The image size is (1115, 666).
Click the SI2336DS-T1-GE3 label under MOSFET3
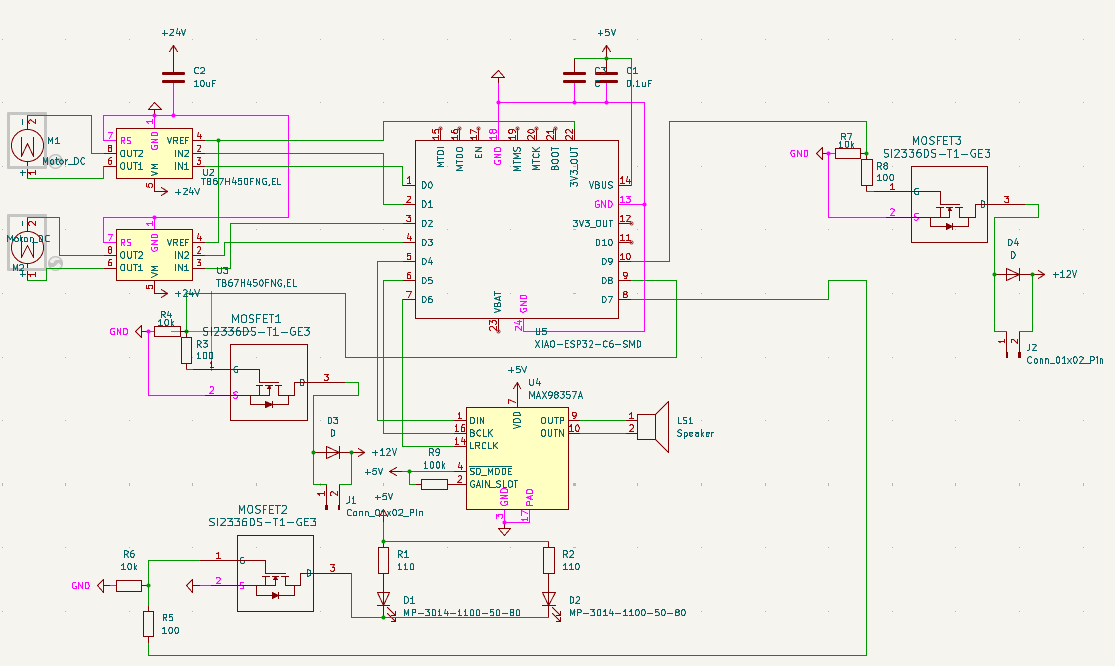(x=937, y=154)
